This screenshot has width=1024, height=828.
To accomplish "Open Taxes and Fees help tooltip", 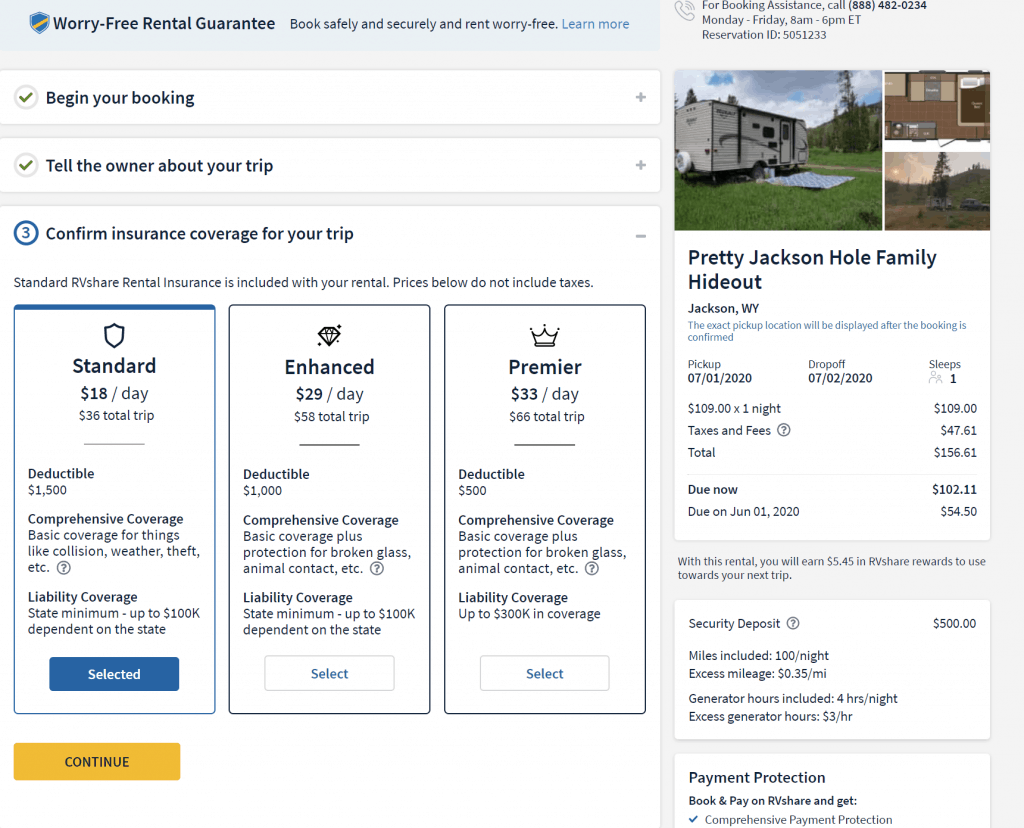I will click(784, 430).
